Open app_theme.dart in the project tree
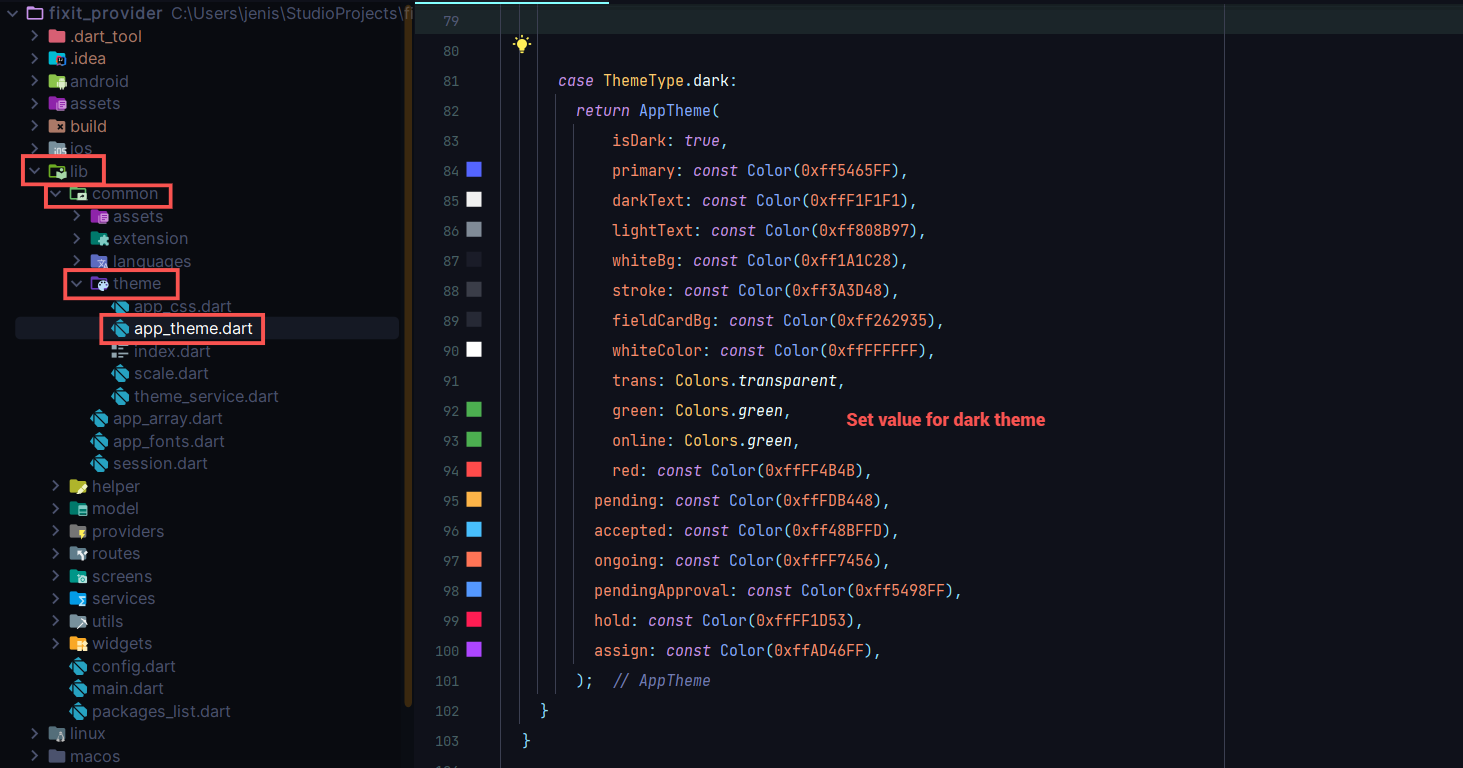Image resolution: width=1463 pixels, height=768 pixels. click(x=193, y=329)
